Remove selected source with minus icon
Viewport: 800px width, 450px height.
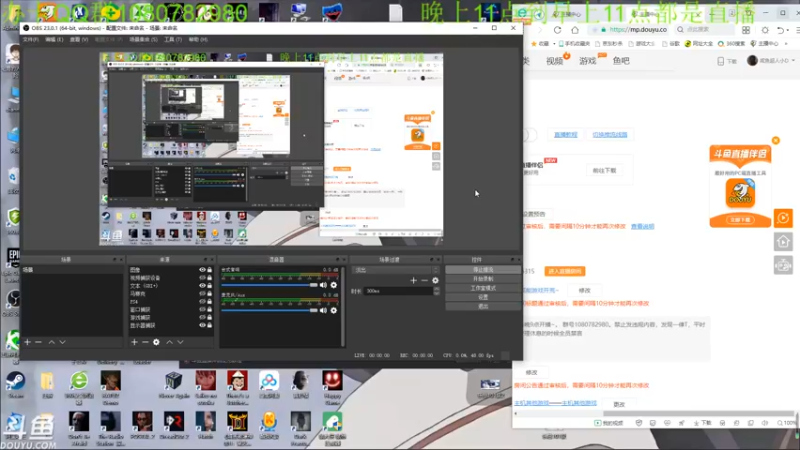[145, 342]
